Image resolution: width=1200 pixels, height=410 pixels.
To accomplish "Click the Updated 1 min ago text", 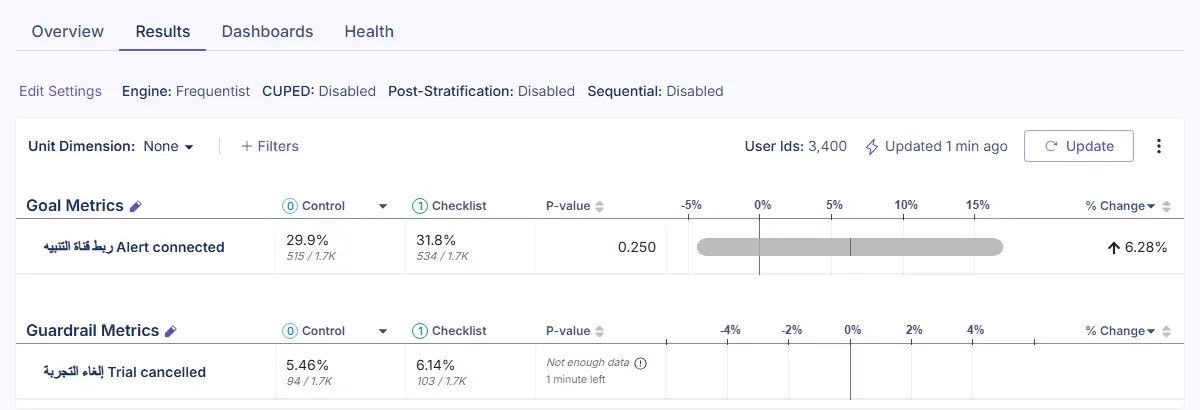I will pyautogui.click(x=946, y=146).
